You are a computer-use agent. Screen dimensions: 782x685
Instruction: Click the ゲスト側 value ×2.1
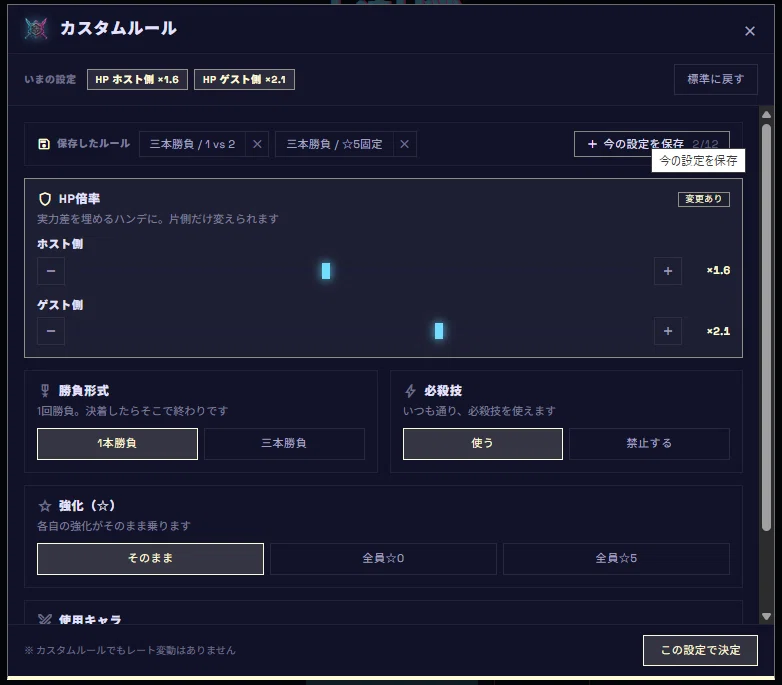718,331
